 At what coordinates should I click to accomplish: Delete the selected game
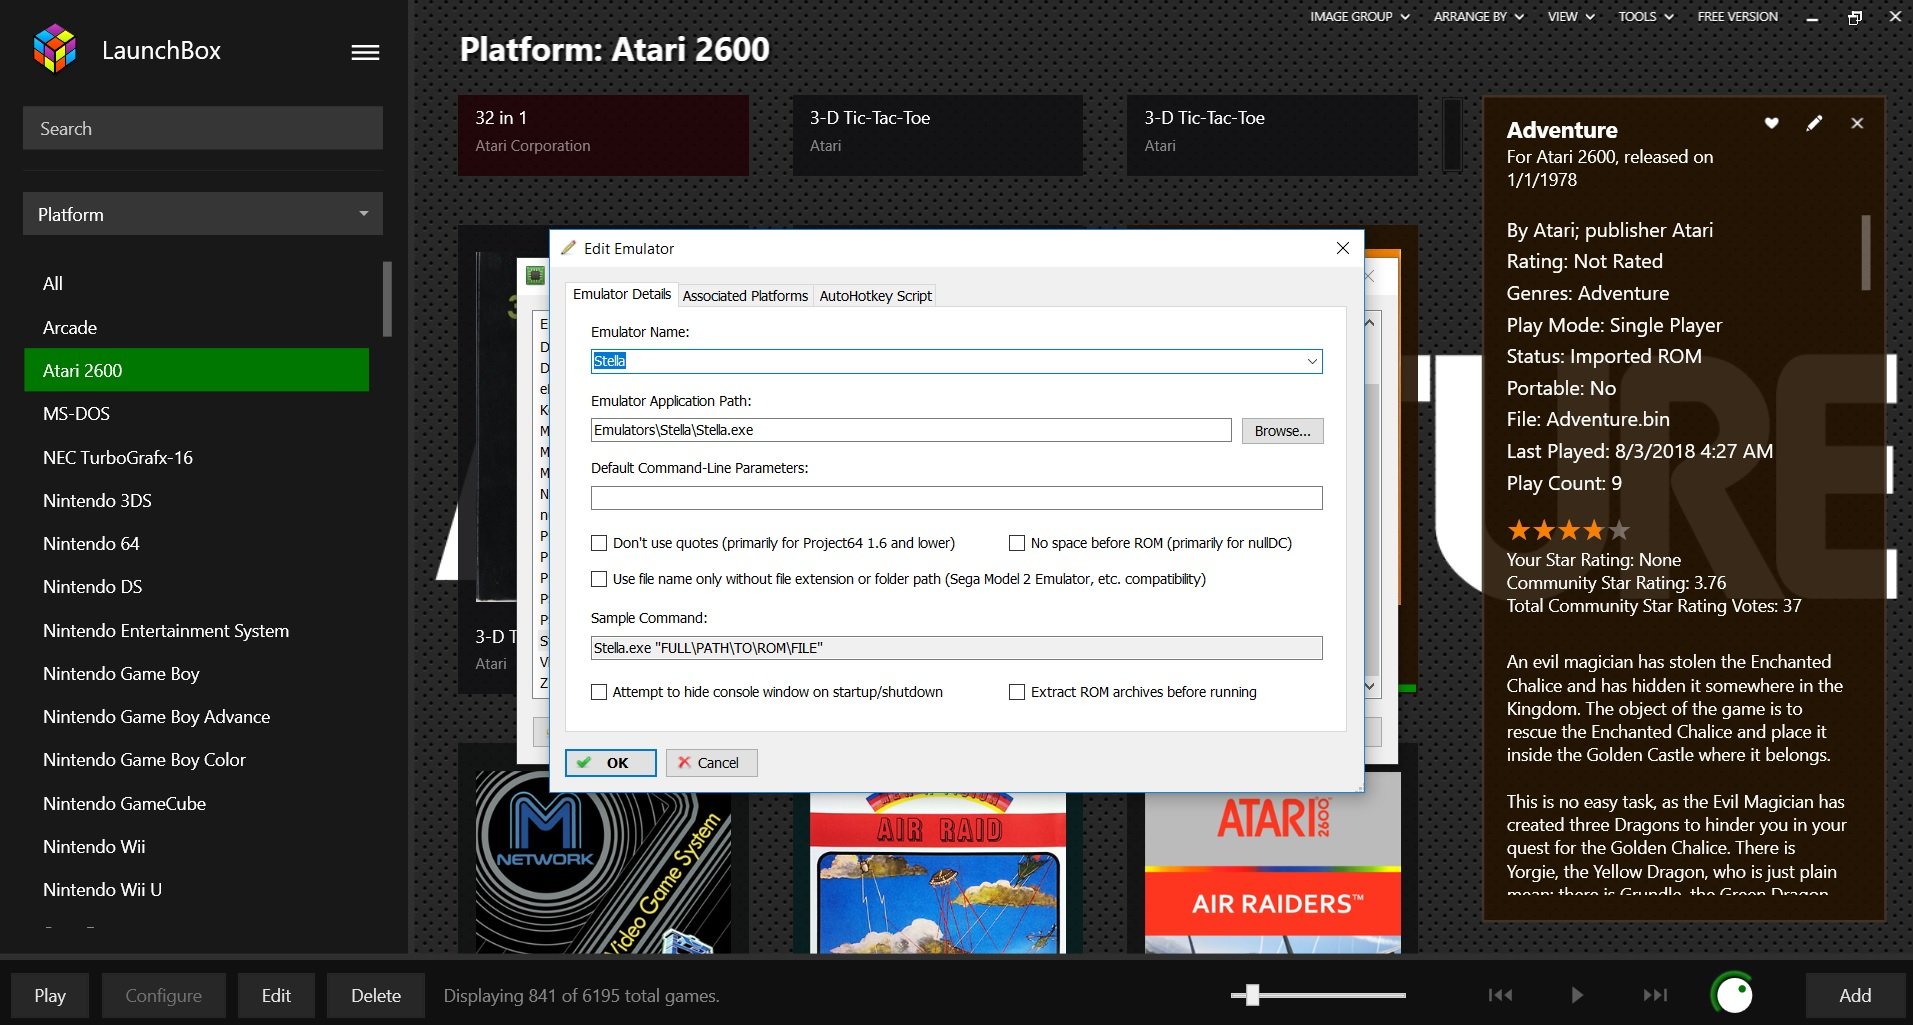(x=376, y=996)
